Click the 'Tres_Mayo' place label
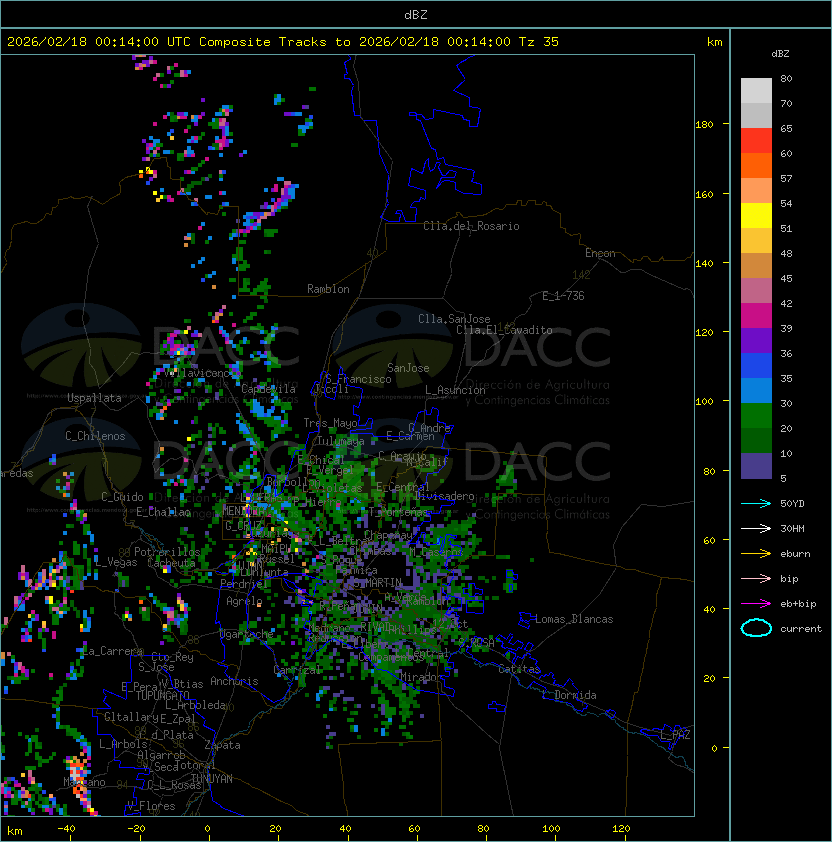 click(330, 423)
